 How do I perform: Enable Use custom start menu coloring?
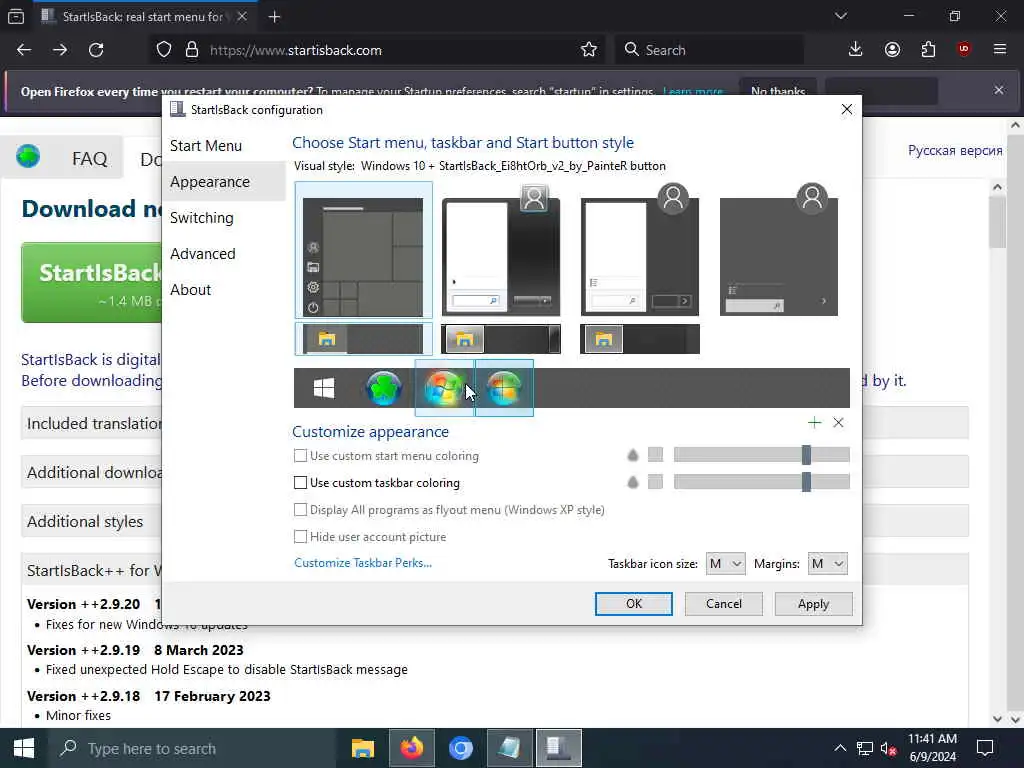coord(300,455)
